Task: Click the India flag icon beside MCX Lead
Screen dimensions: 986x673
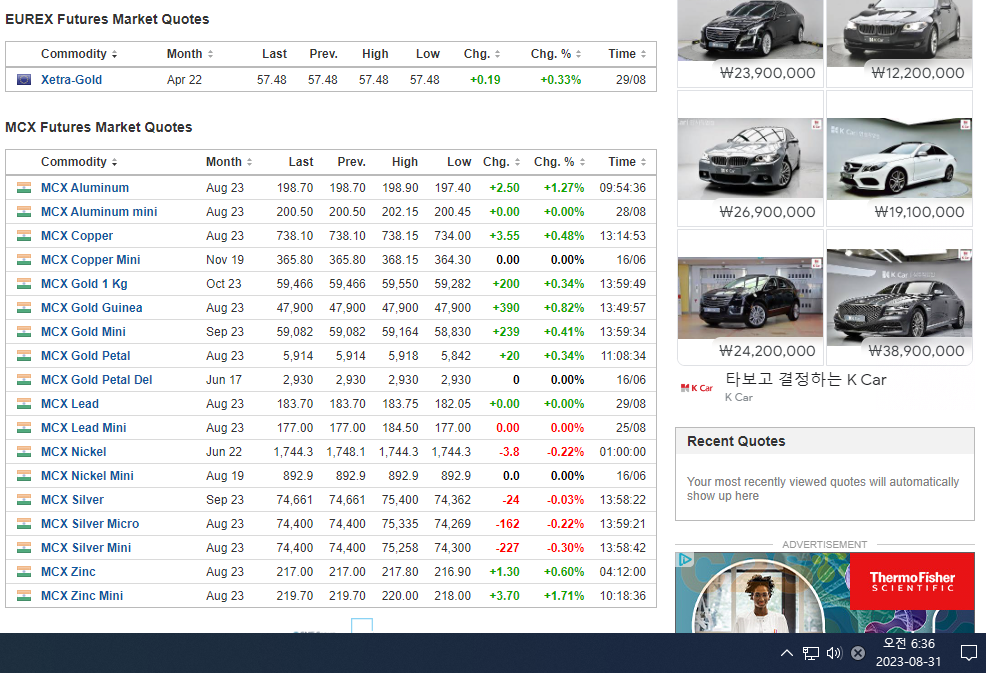Action: click(24, 404)
